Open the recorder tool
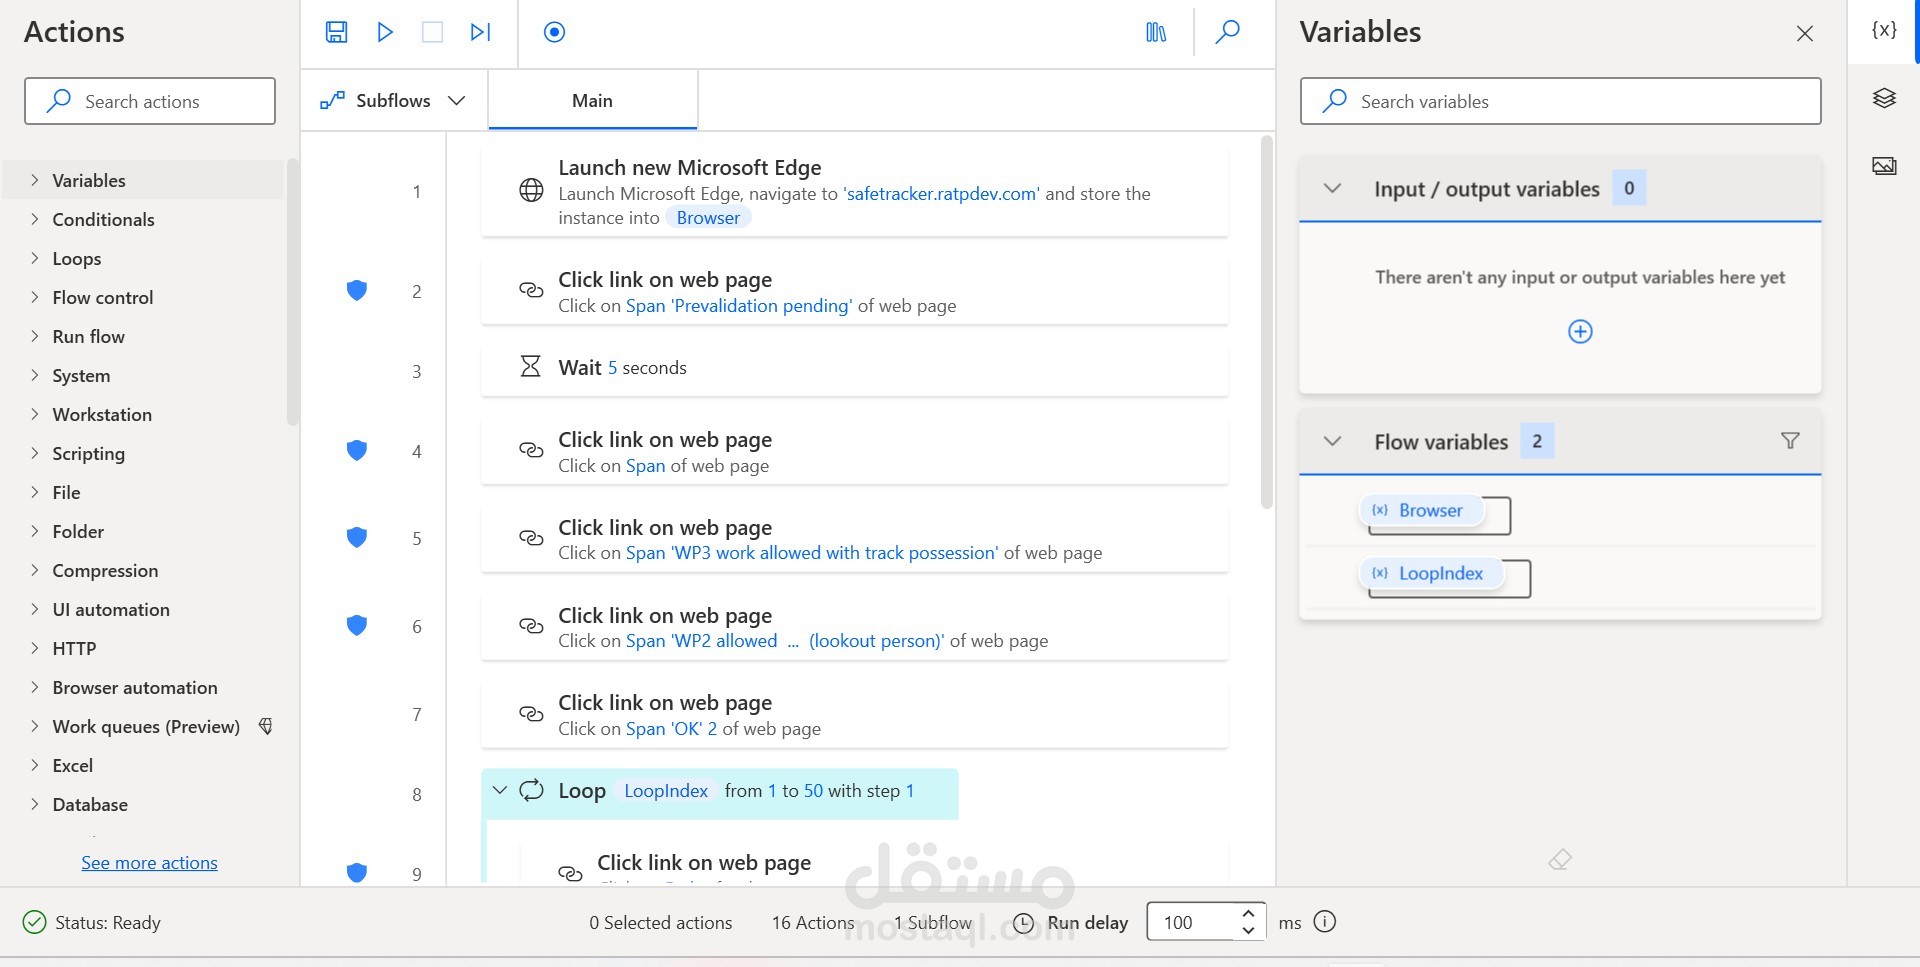 [554, 32]
